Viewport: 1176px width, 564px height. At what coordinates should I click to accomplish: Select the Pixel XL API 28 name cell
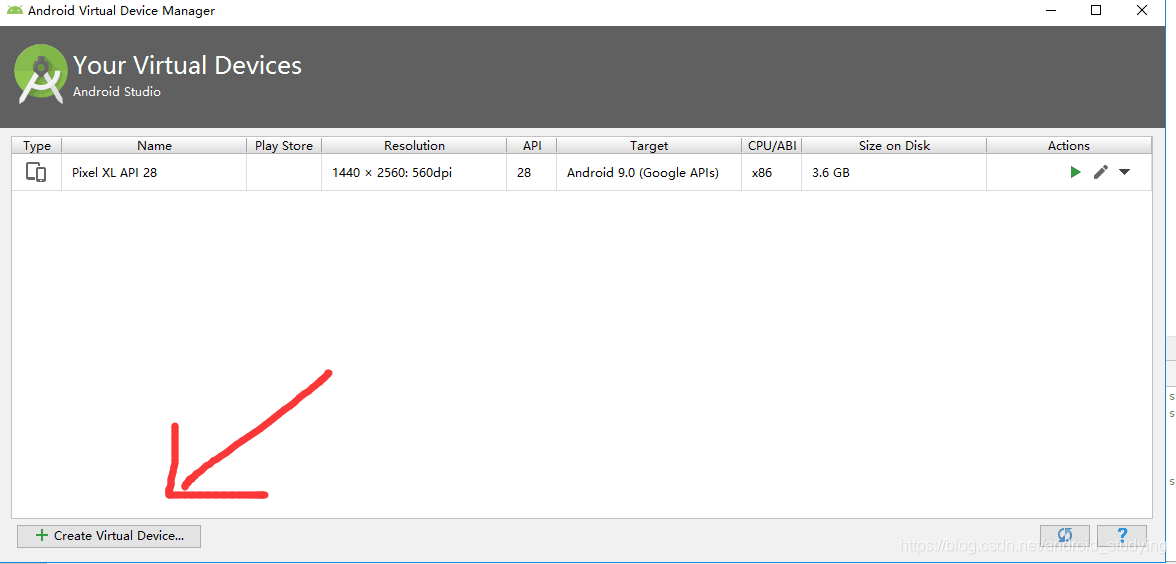click(x=154, y=172)
